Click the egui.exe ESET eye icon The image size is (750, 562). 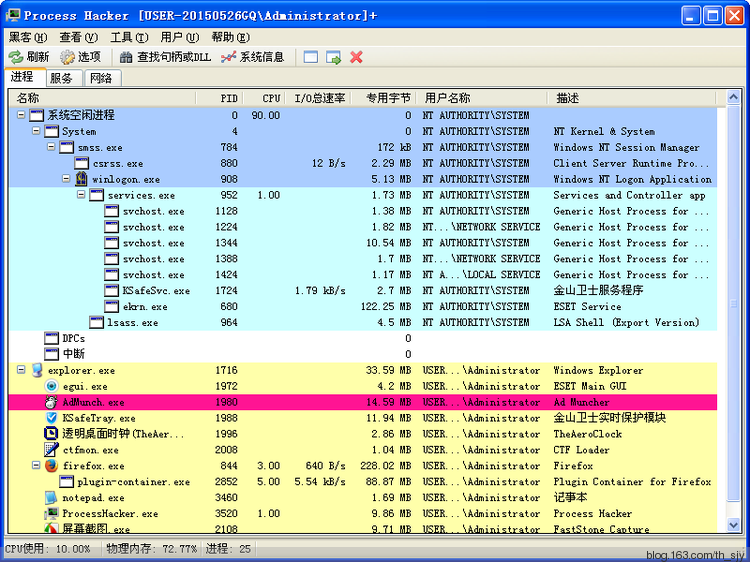click(51, 386)
